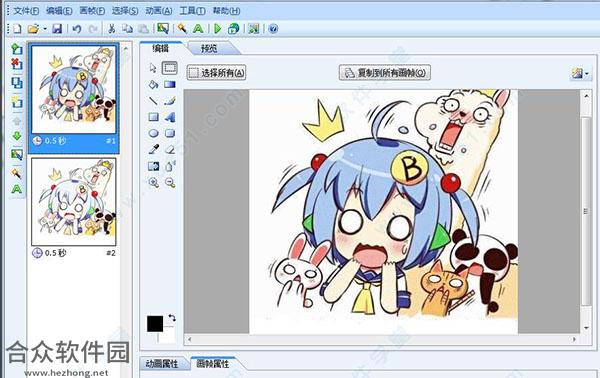
Task: Switch to the 编辑 tab
Action: pyautogui.click(x=161, y=48)
